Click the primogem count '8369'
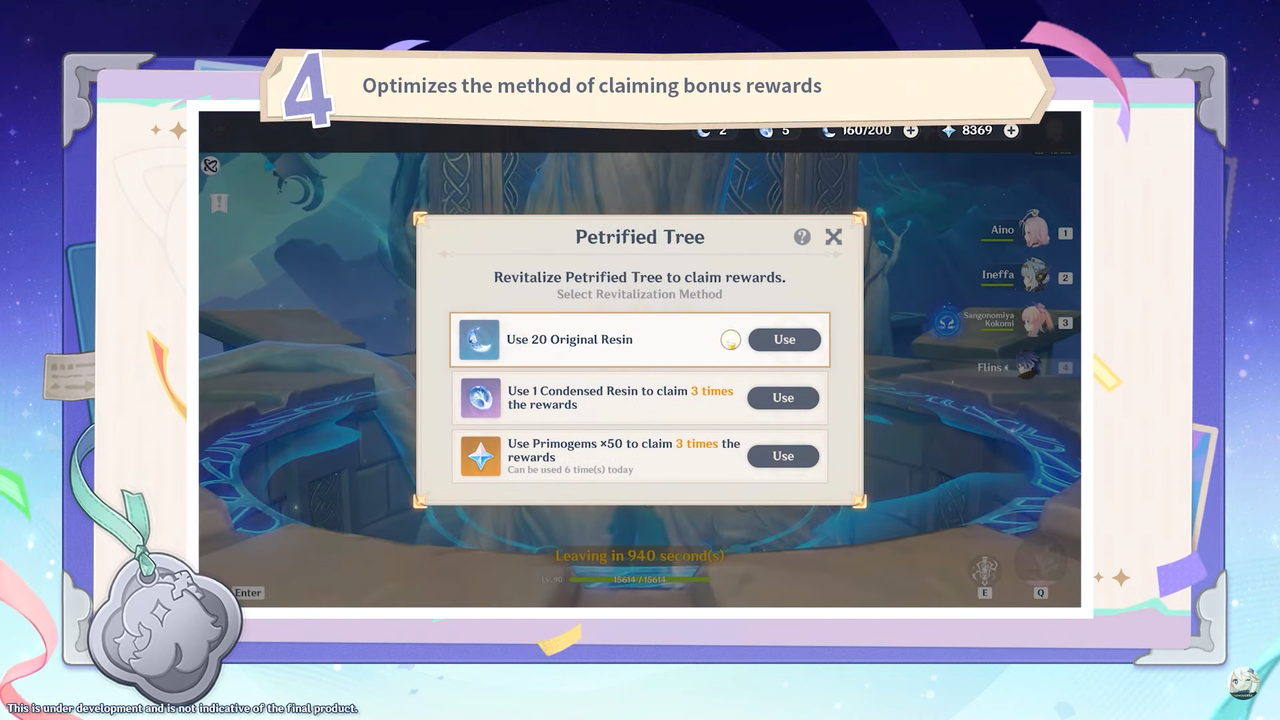The image size is (1280, 720). click(977, 131)
